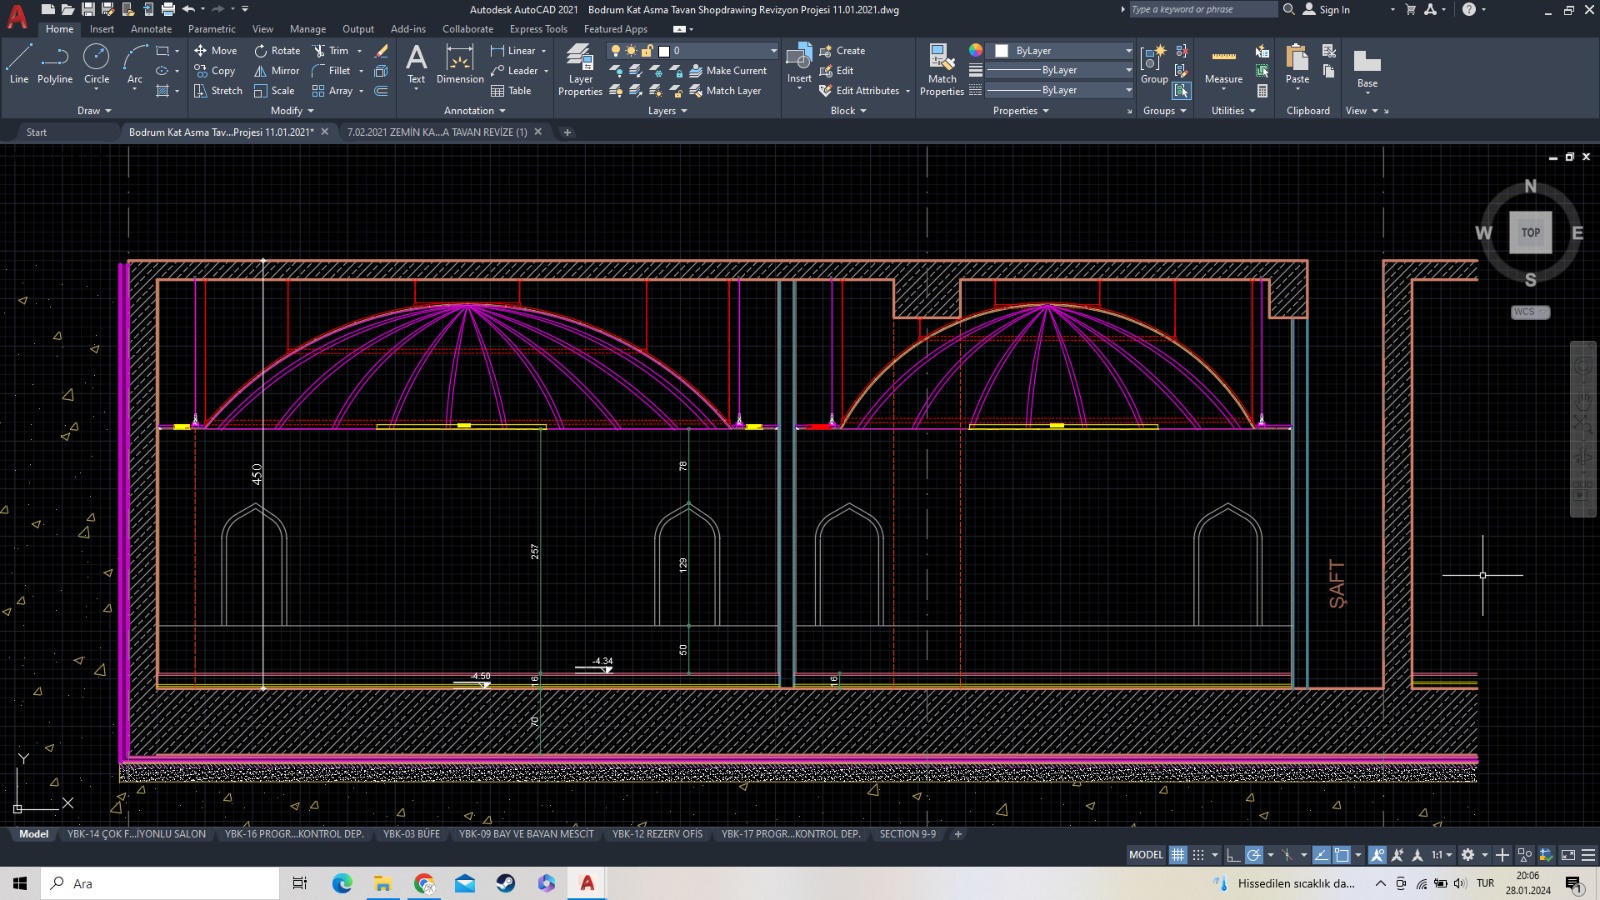The width and height of the screenshot is (1600, 900).
Task: Click the Mirror tool in Modify
Action: pos(276,71)
